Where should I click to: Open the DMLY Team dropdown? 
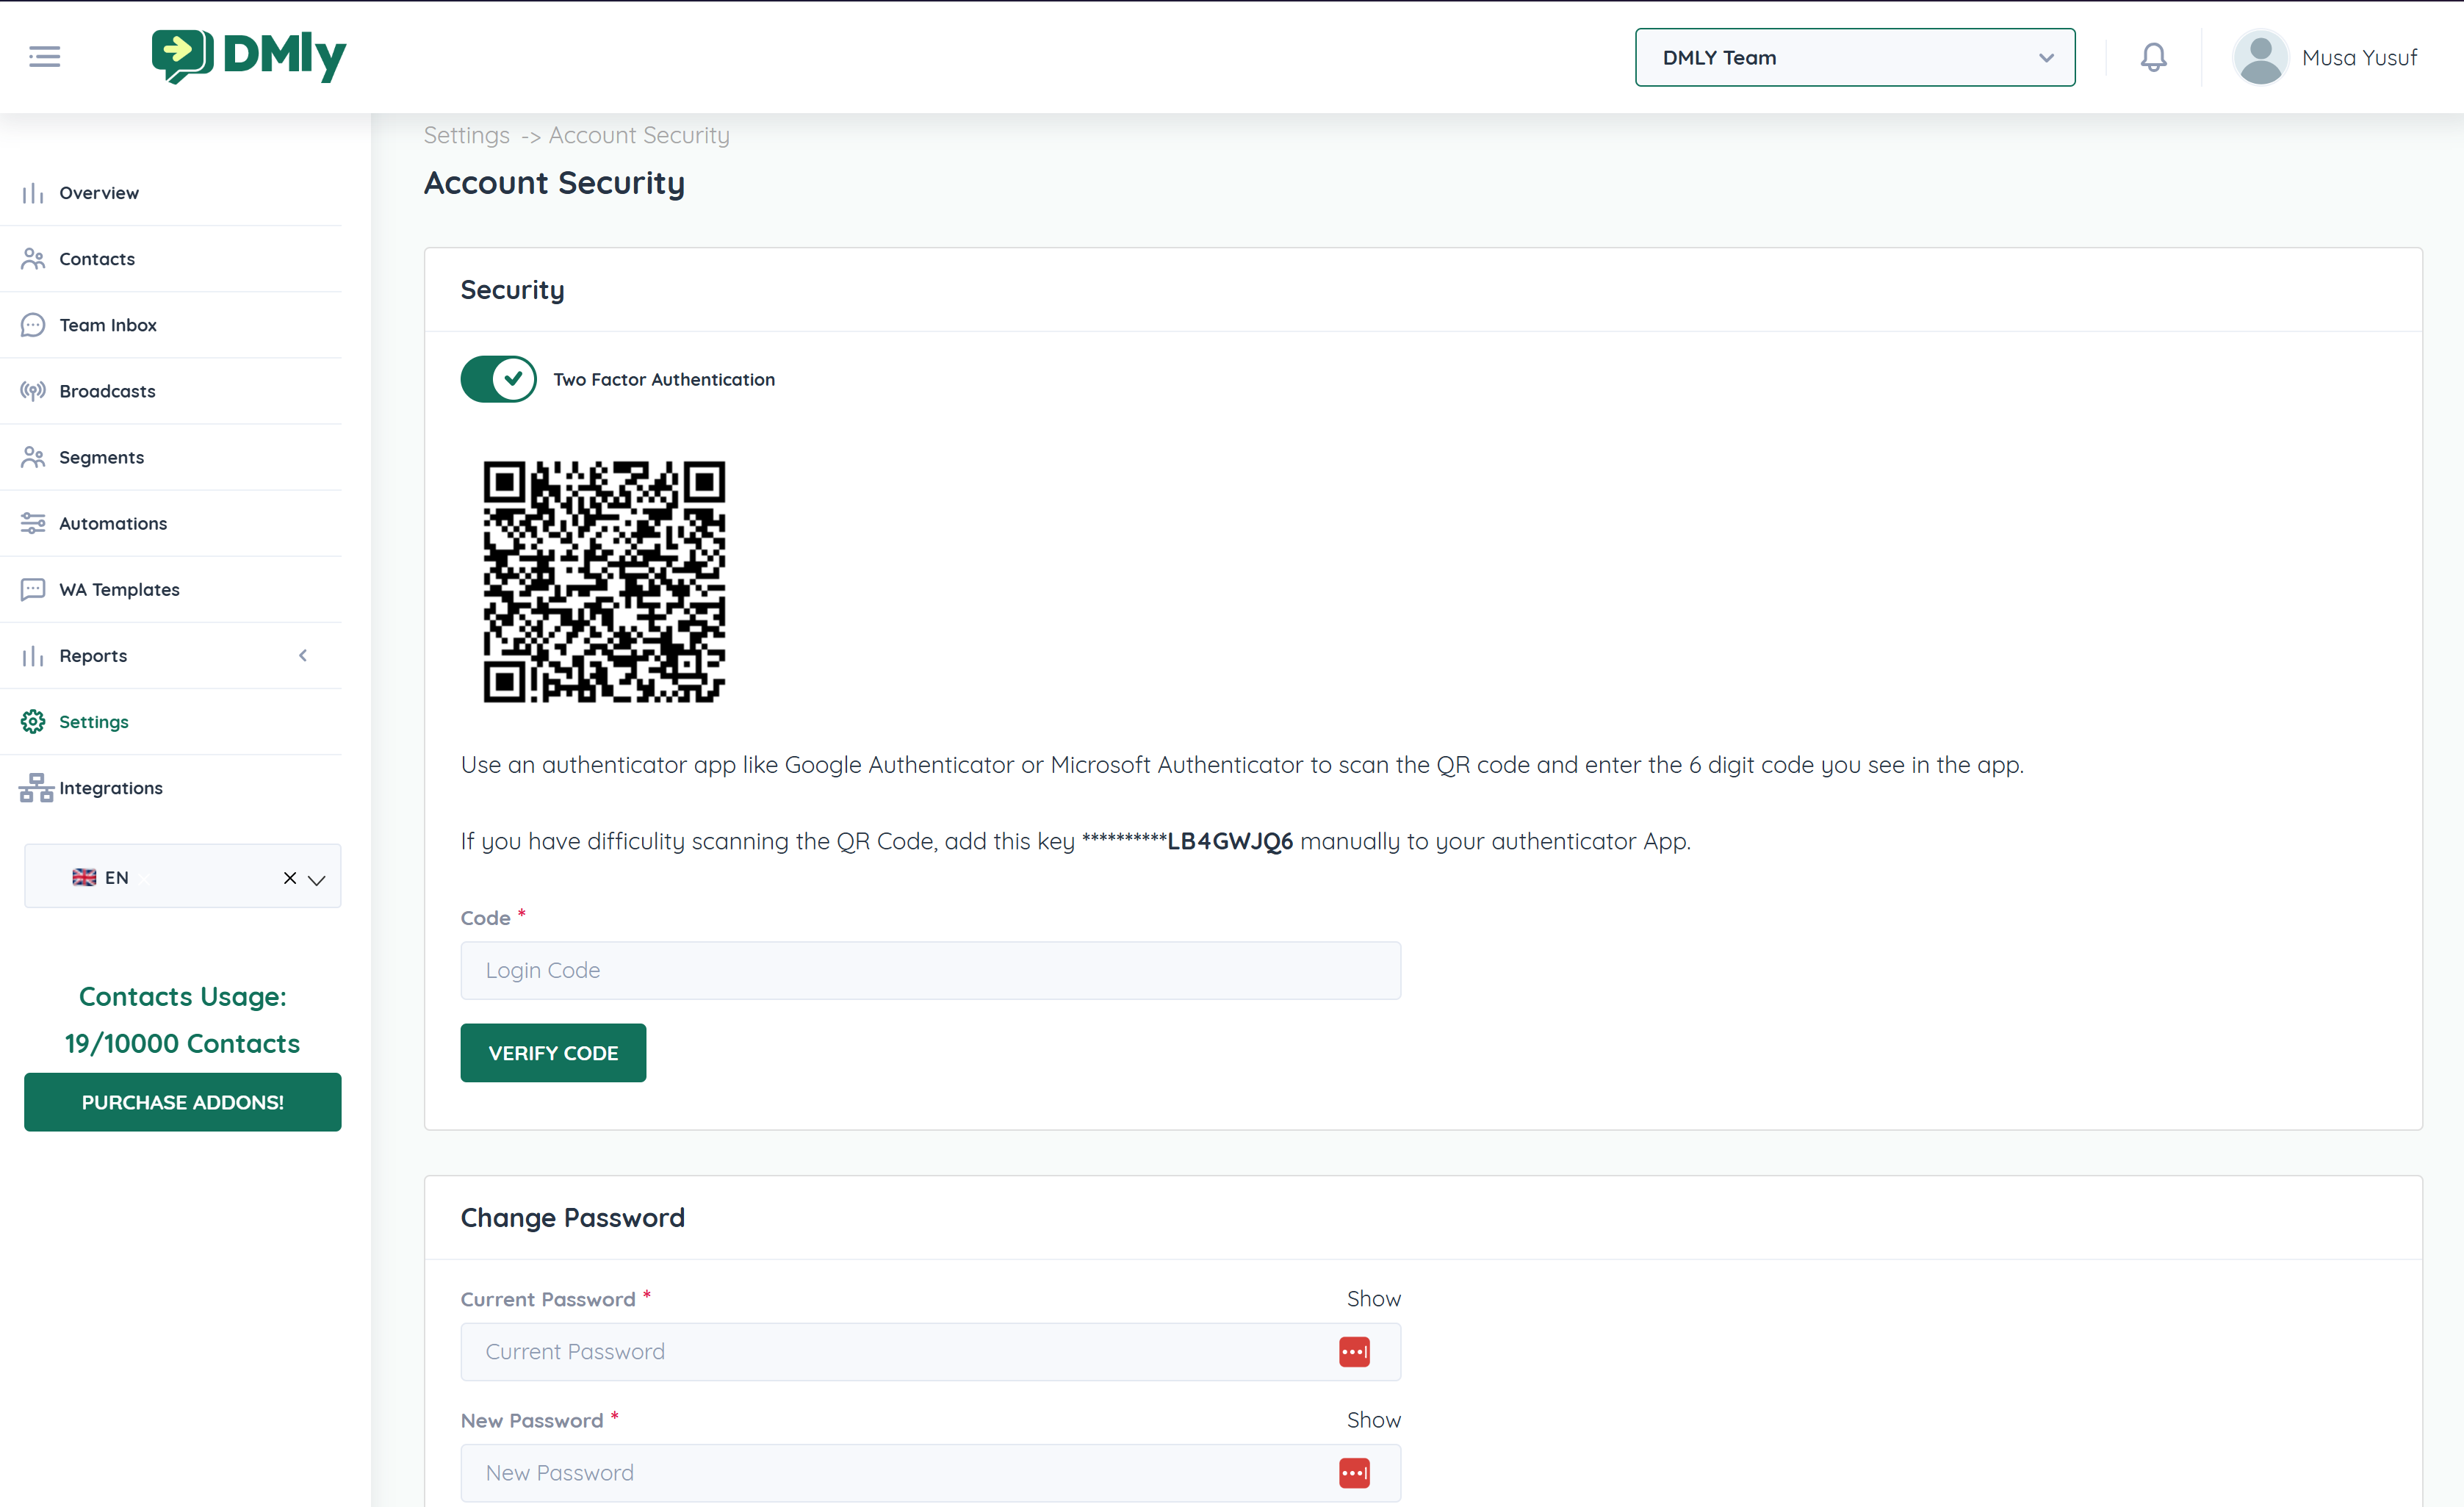[x=1854, y=58]
